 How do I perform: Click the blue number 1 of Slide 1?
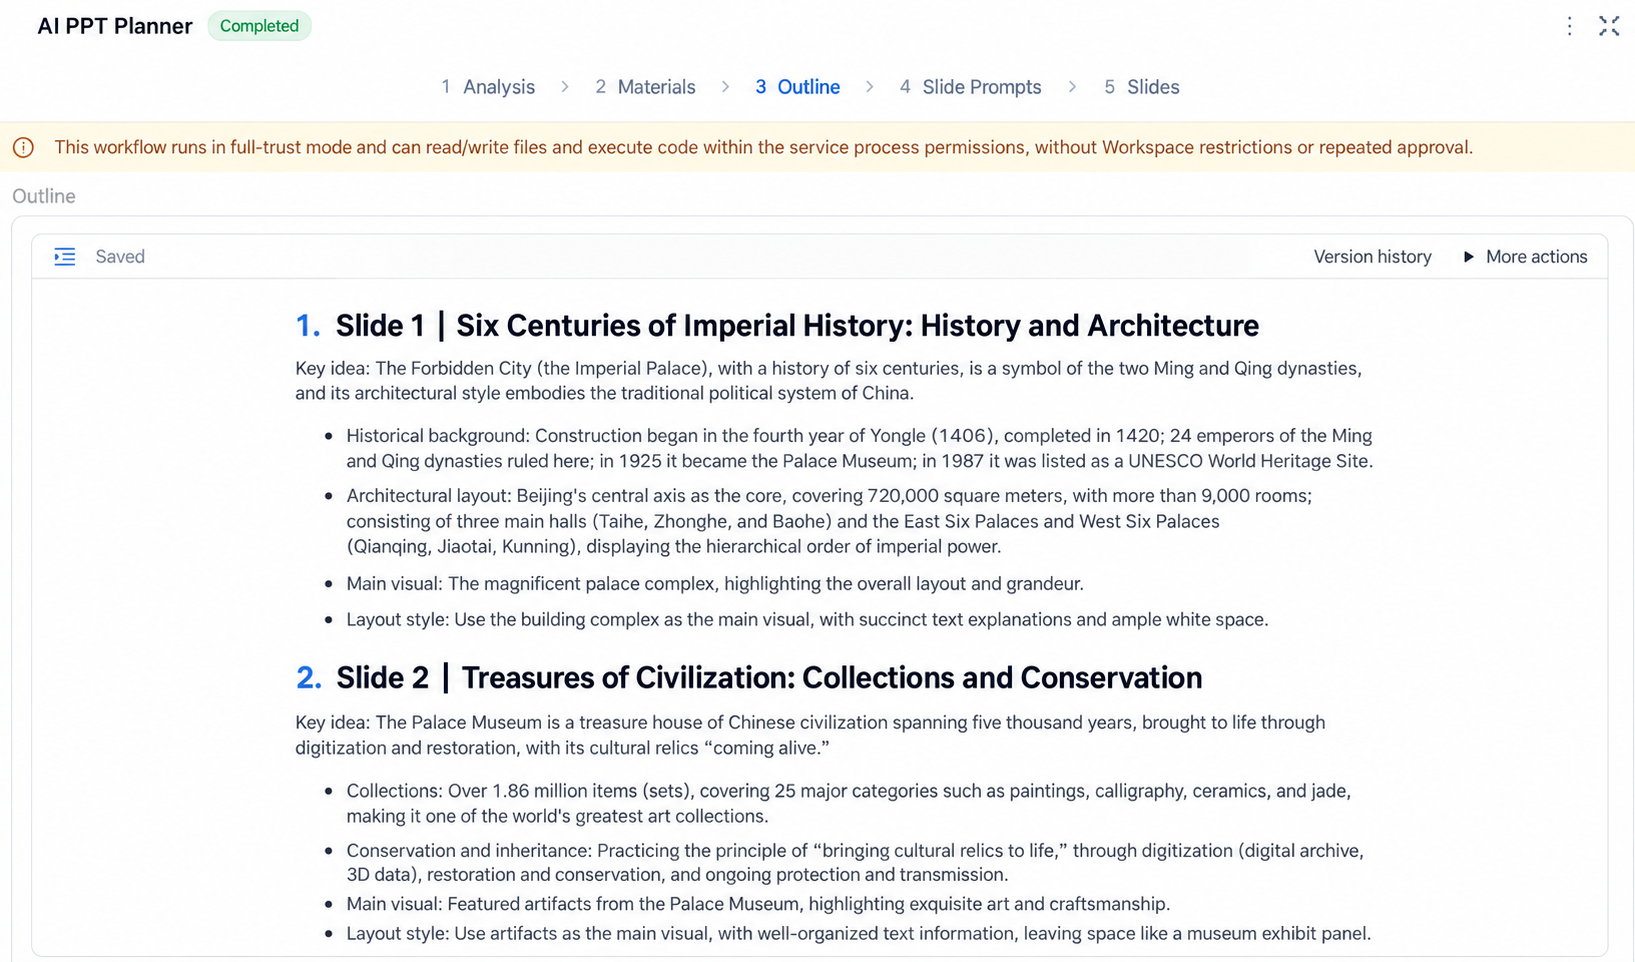[308, 326]
